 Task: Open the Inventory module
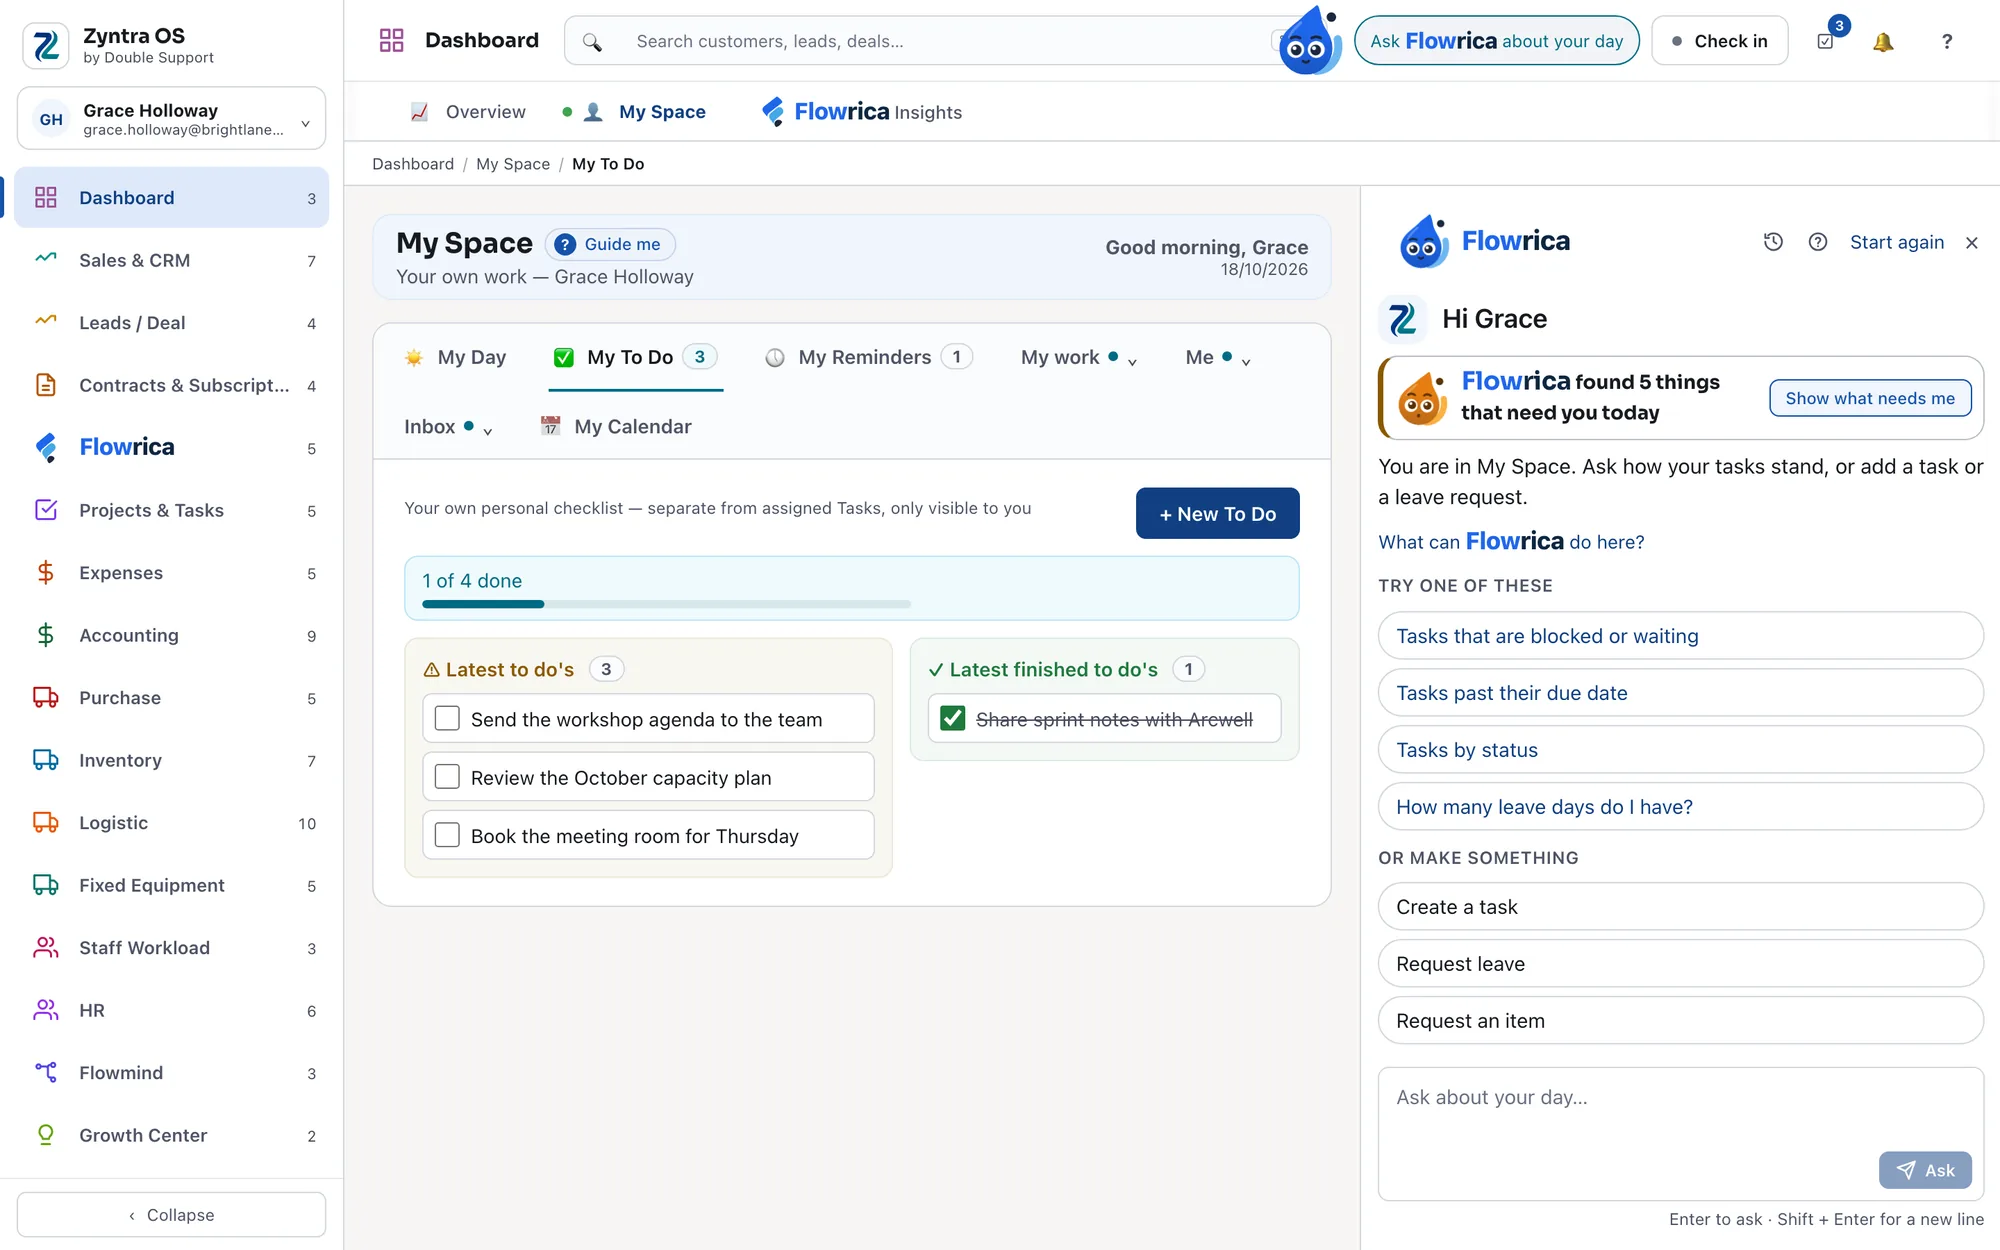(172, 760)
